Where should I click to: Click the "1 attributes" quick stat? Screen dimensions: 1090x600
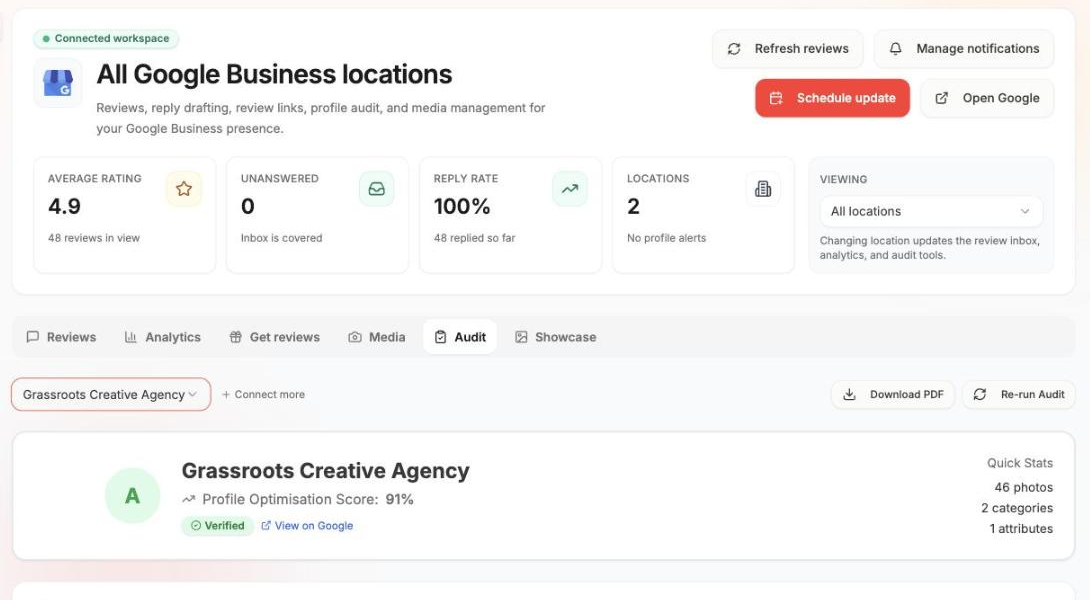coord(1021,528)
